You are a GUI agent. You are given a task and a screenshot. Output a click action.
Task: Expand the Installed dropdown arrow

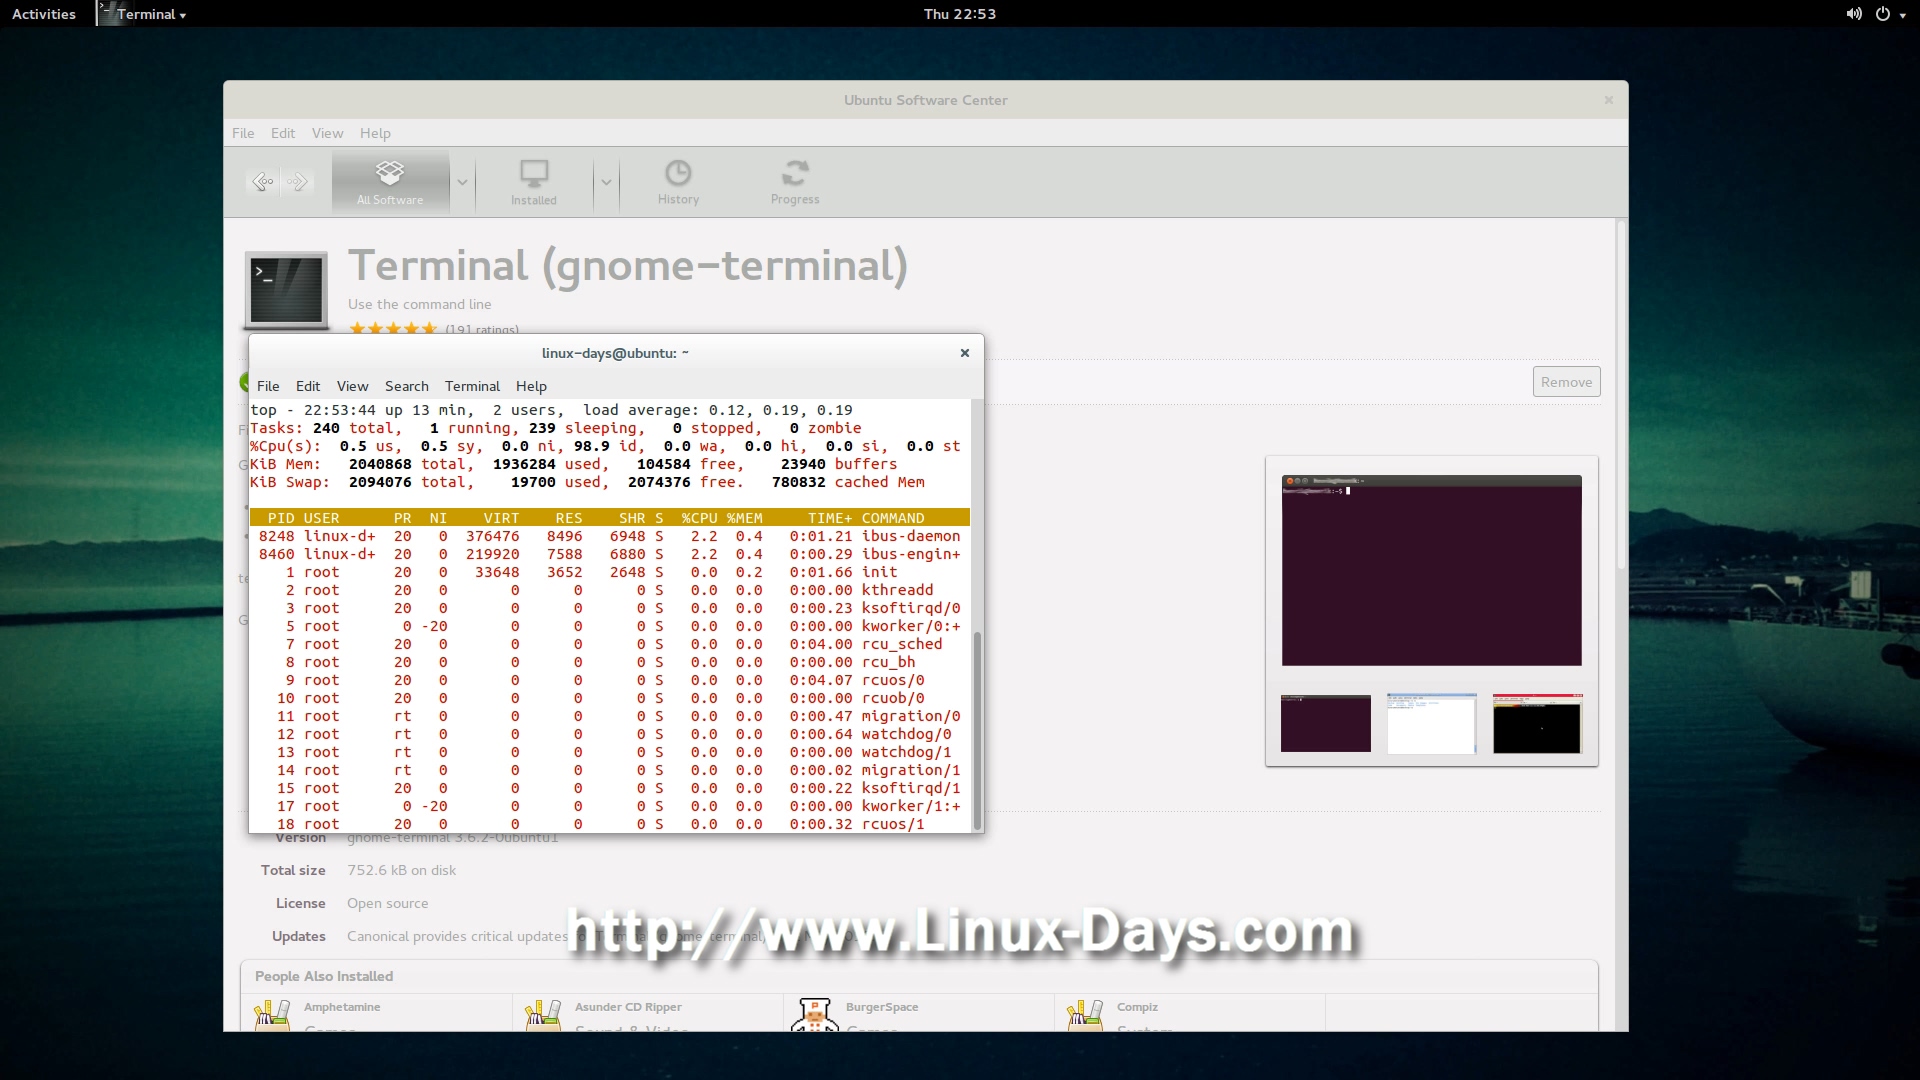click(605, 182)
